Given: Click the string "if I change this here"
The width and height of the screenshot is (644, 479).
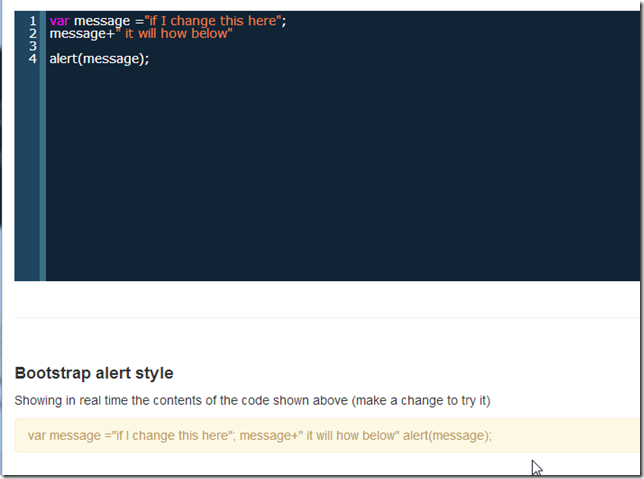Looking at the screenshot, I should pos(213,21).
